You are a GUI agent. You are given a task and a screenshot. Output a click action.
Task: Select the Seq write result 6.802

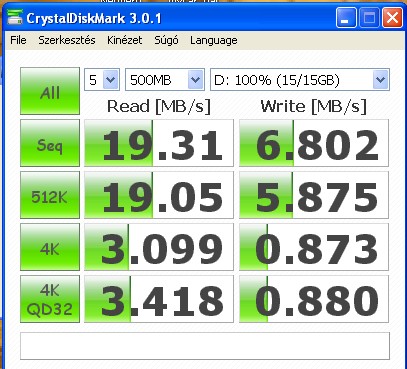[x=314, y=143]
